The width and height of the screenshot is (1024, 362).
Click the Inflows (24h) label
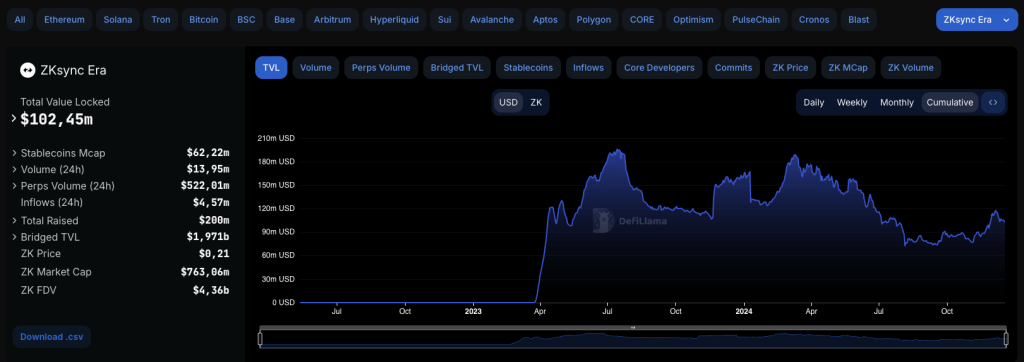(52, 202)
